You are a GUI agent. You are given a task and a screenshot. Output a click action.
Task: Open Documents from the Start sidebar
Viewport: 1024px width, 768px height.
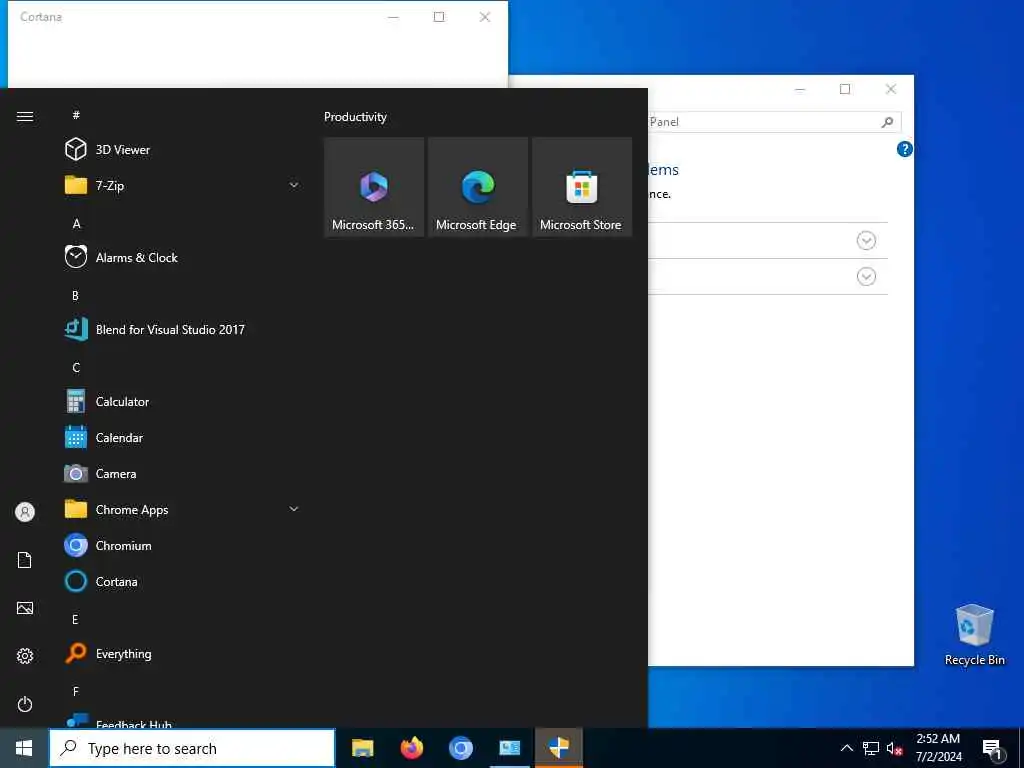pyautogui.click(x=25, y=560)
